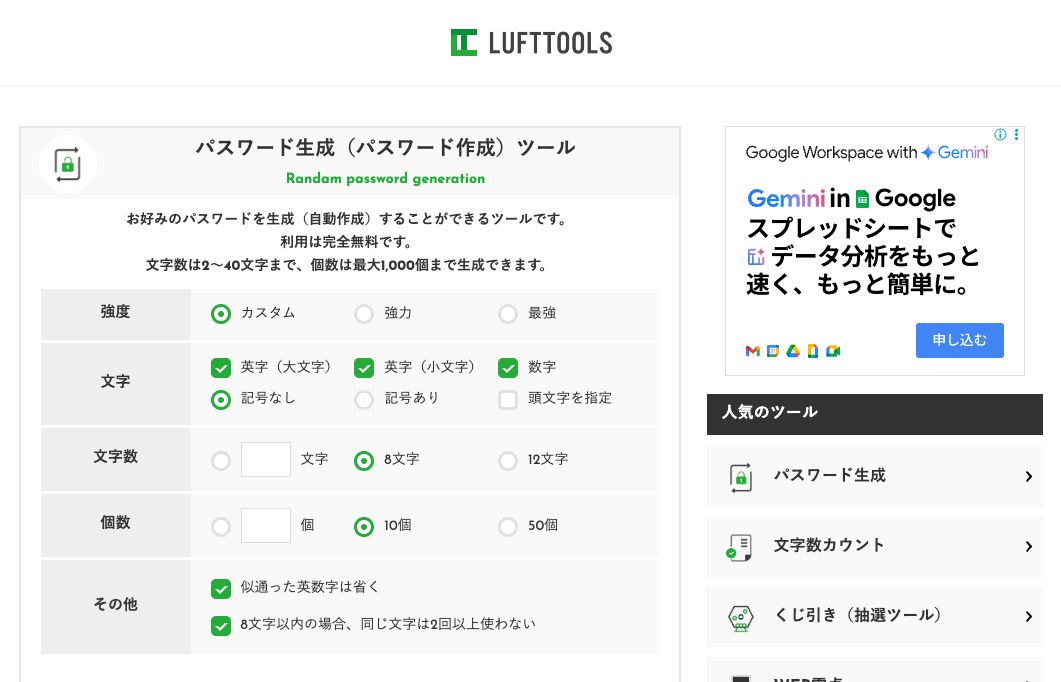Viewport: 1061px width, 682px height.
Task: Click the padlock icon beside the tool title
Action: coord(68,164)
